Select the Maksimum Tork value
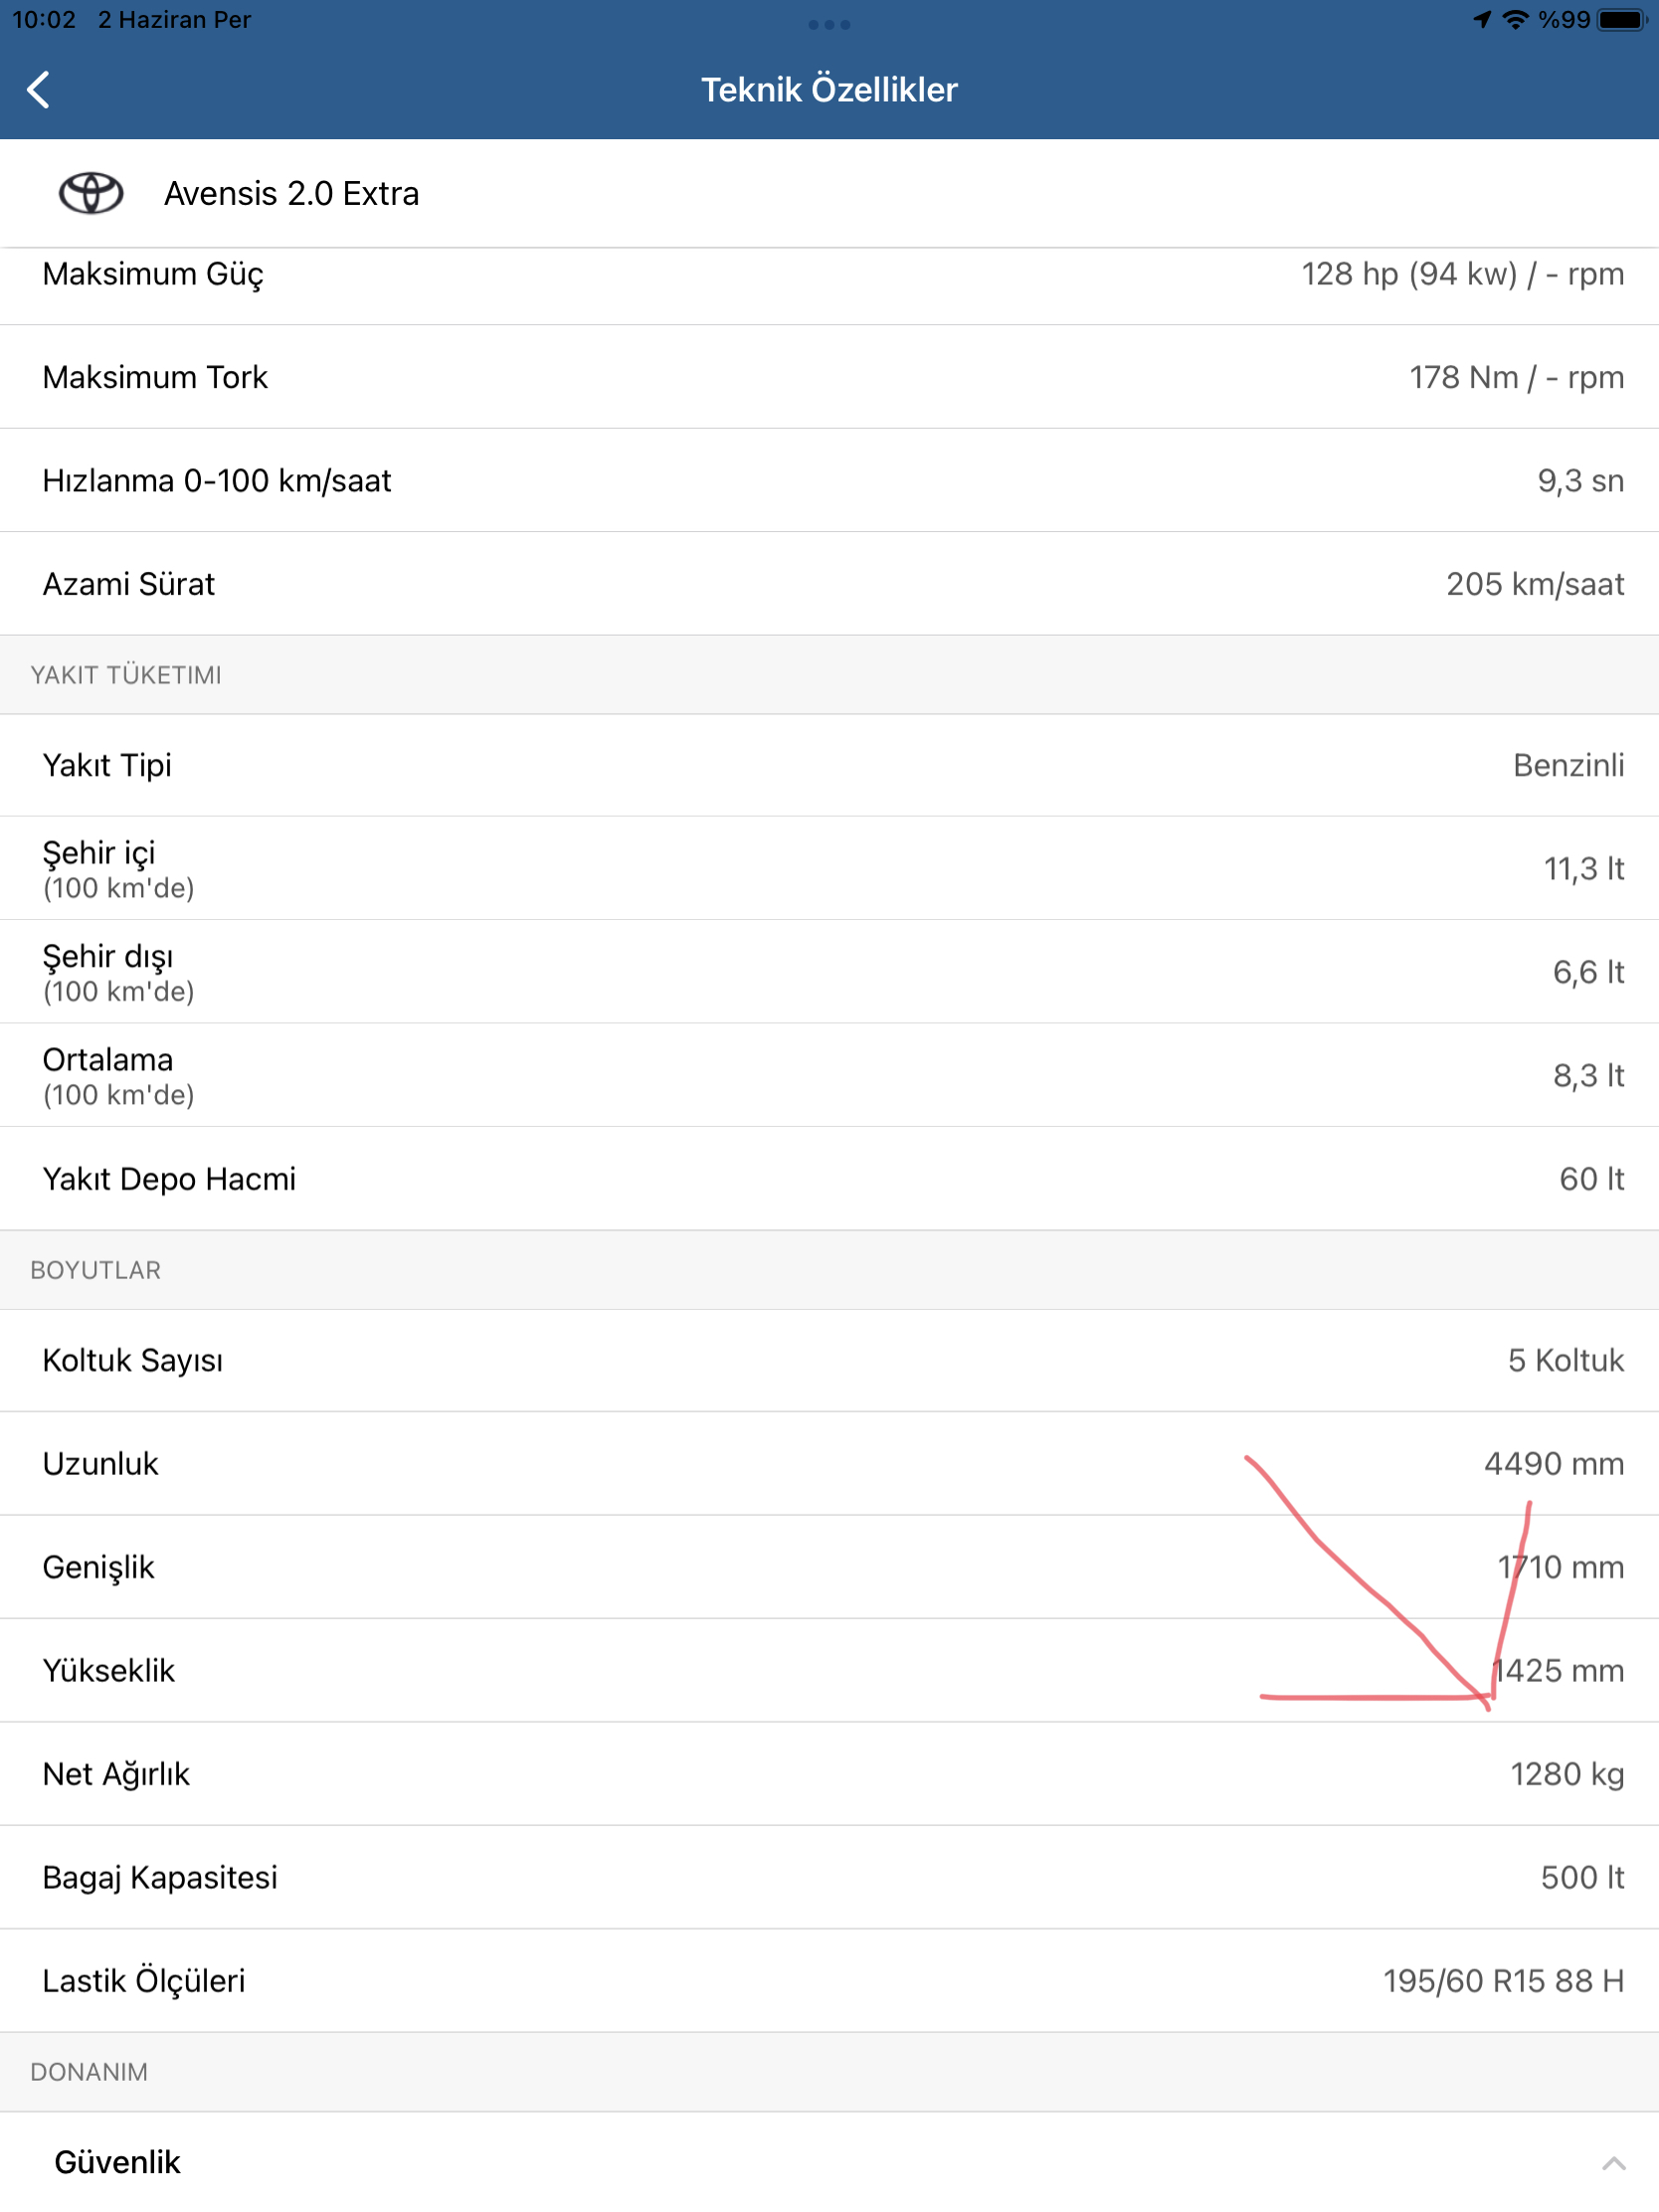Image resolution: width=1659 pixels, height=2212 pixels. pyautogui.click(x=1516, y=377)
